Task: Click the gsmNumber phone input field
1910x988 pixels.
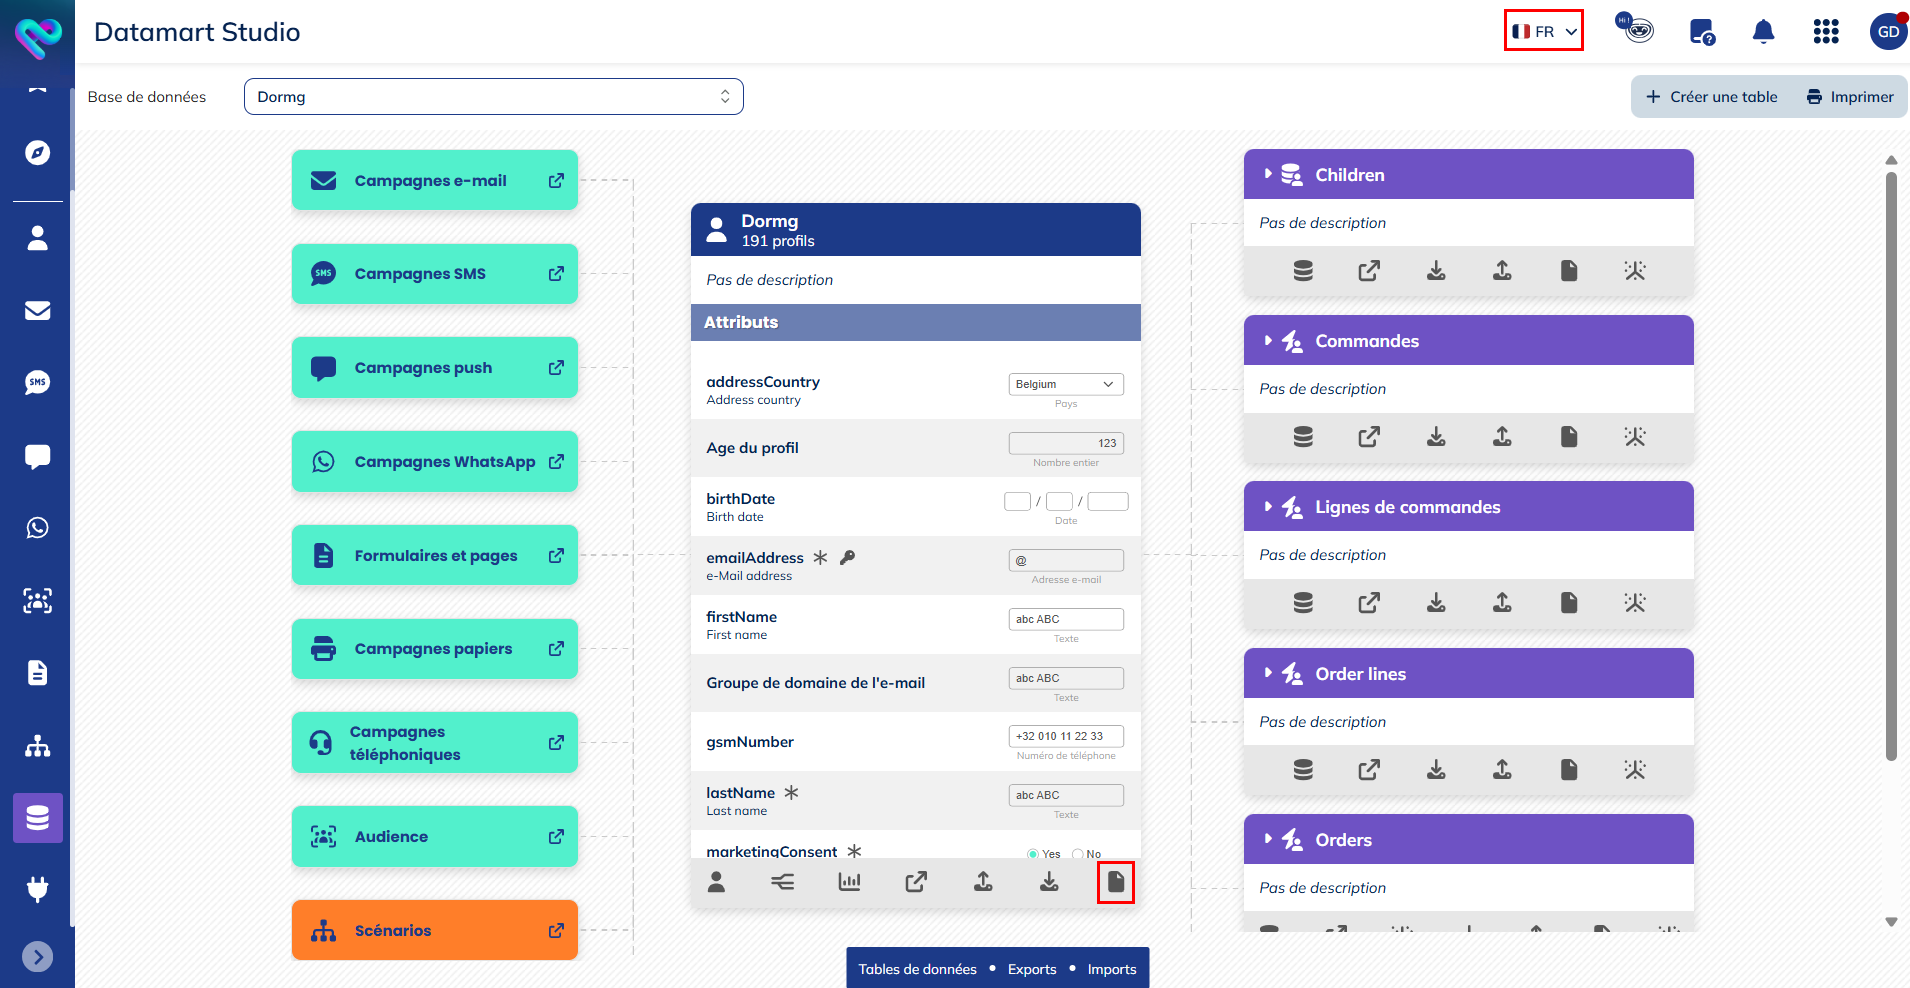Action: [x=1065, y=736]
